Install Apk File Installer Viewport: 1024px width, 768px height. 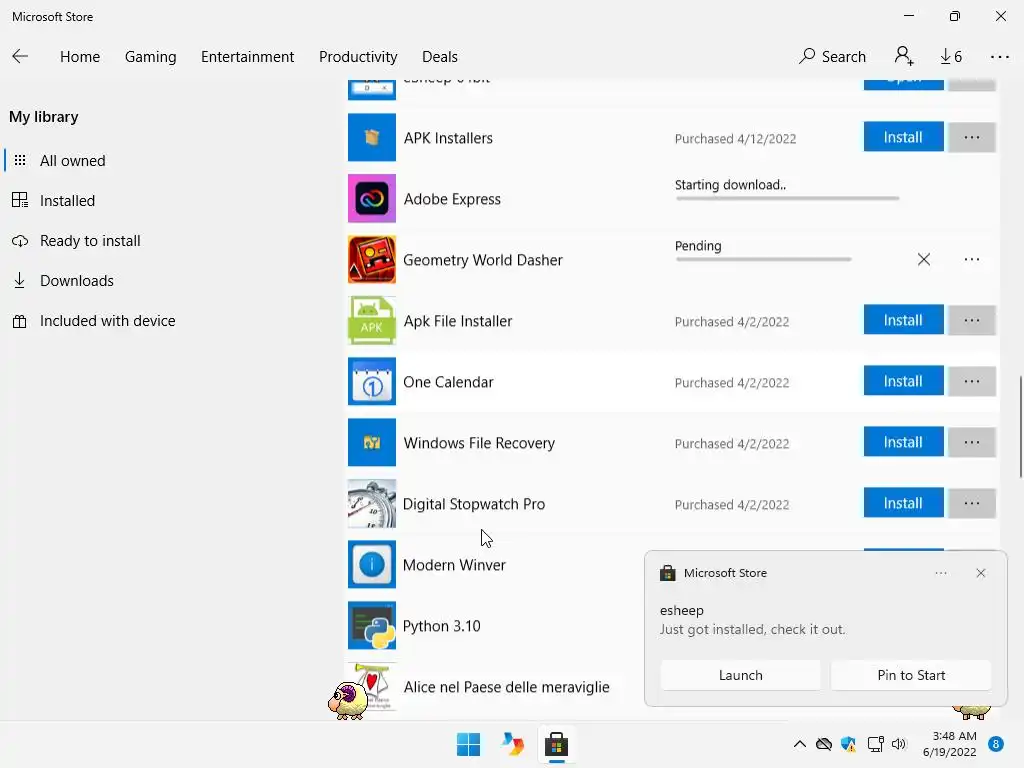pos(903,320)
